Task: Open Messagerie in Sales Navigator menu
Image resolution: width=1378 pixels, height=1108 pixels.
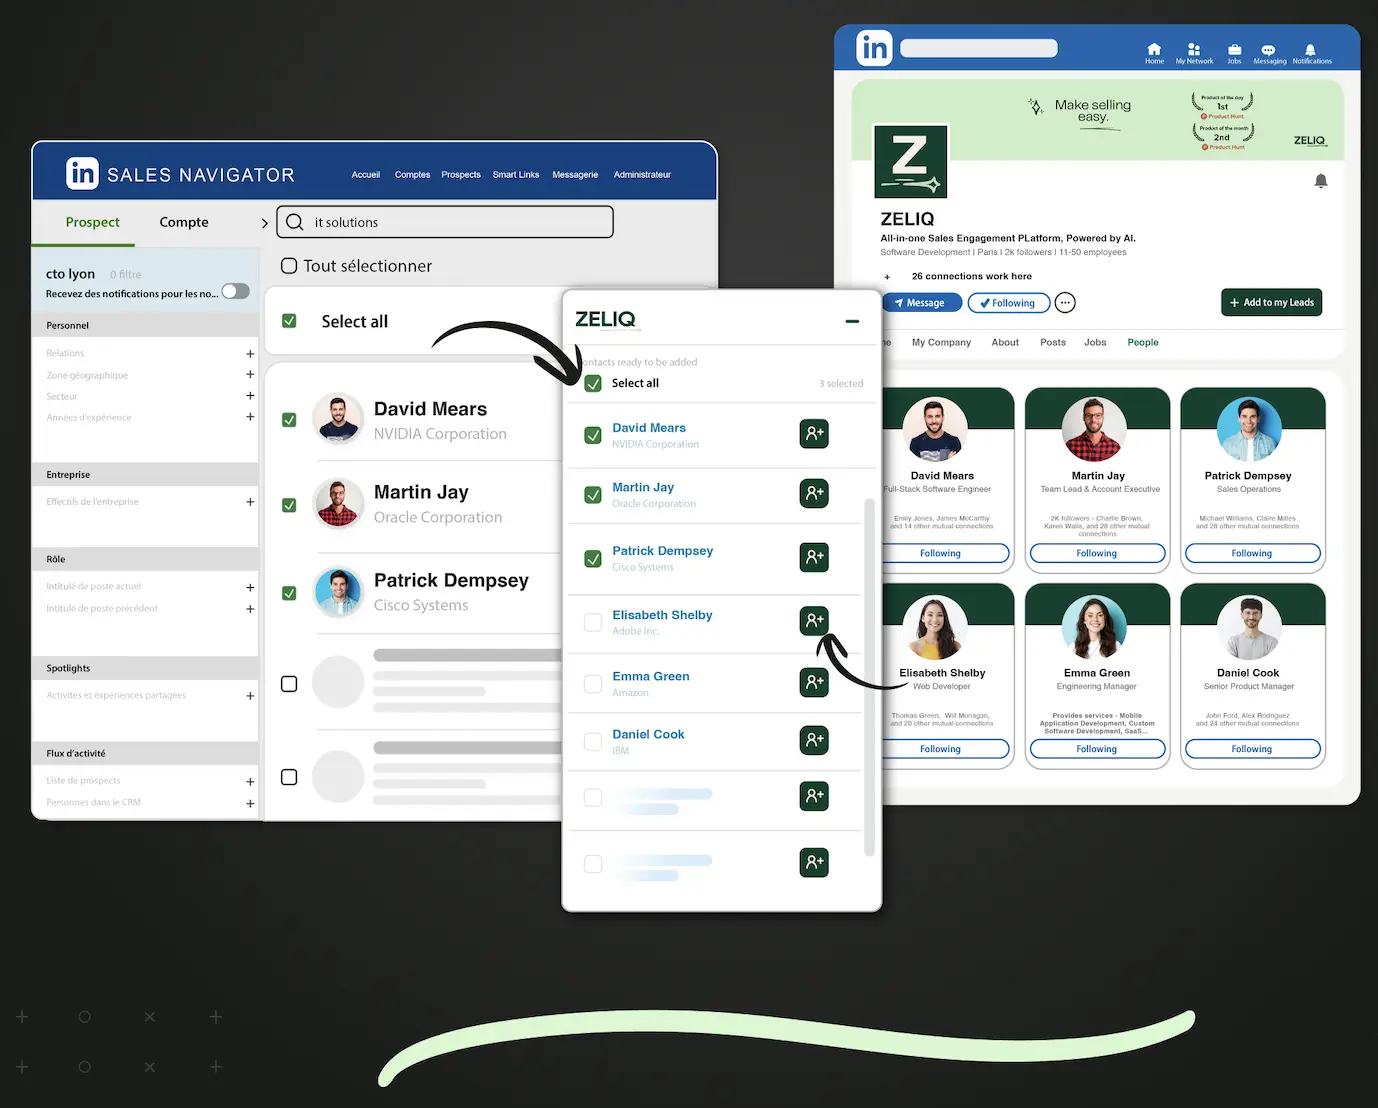Action: pyautogui.click(x=575, y=175)
